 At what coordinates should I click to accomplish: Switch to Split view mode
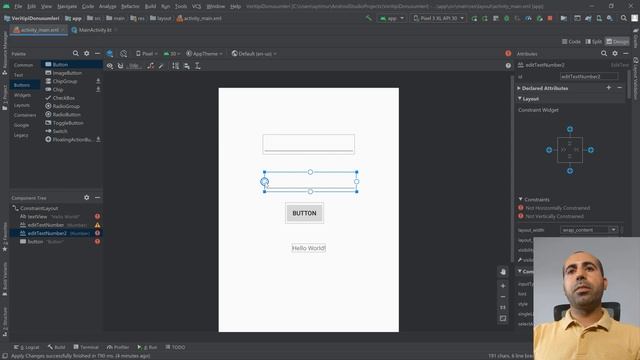[594, 42]
